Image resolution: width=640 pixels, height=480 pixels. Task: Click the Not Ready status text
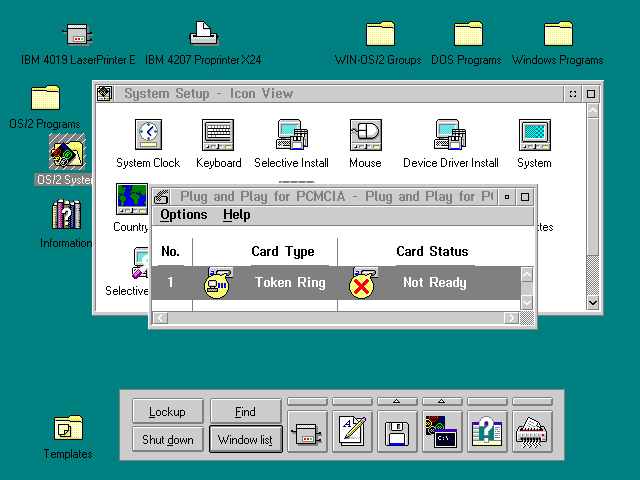(434, 282)
